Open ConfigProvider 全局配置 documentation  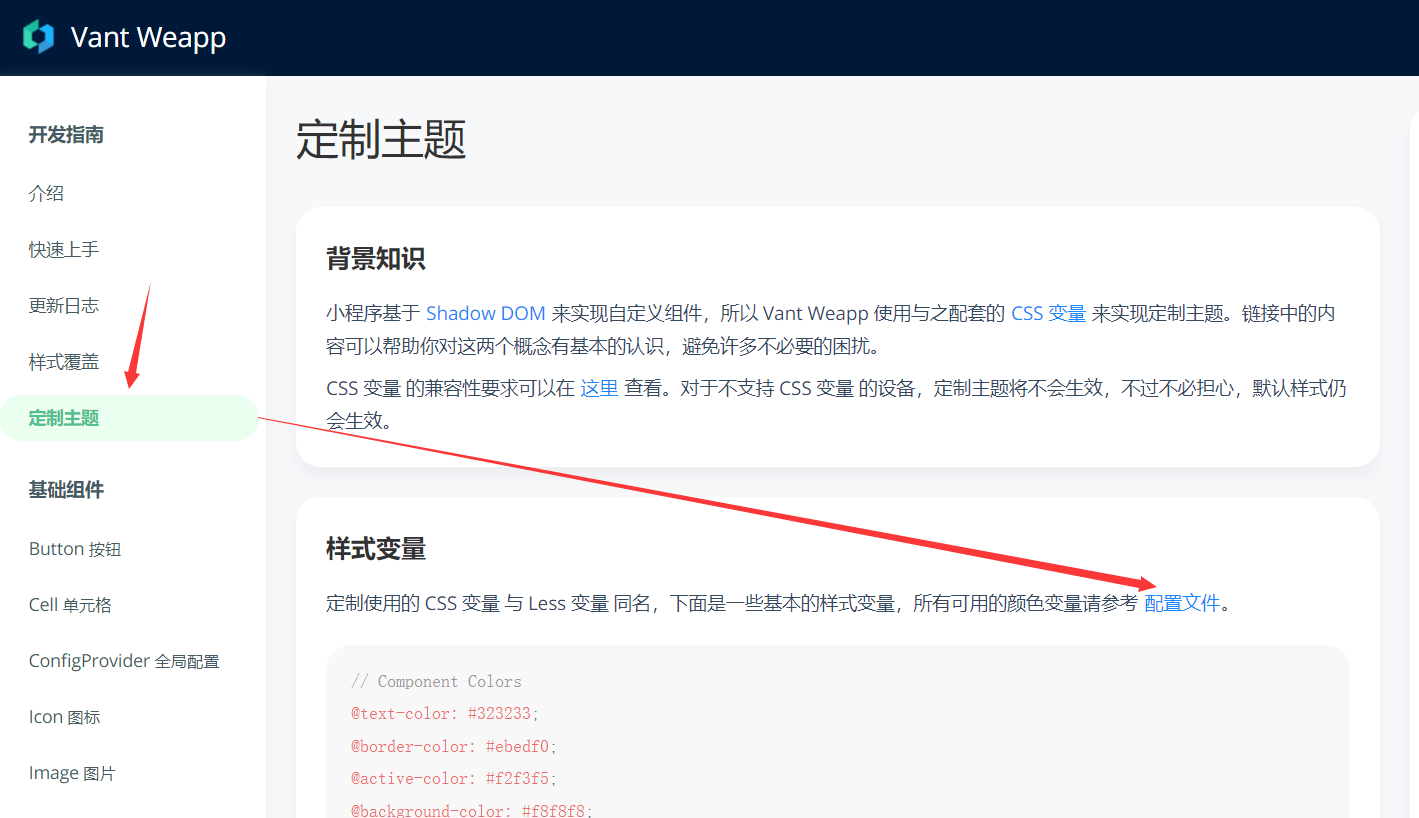pos(122,660)
